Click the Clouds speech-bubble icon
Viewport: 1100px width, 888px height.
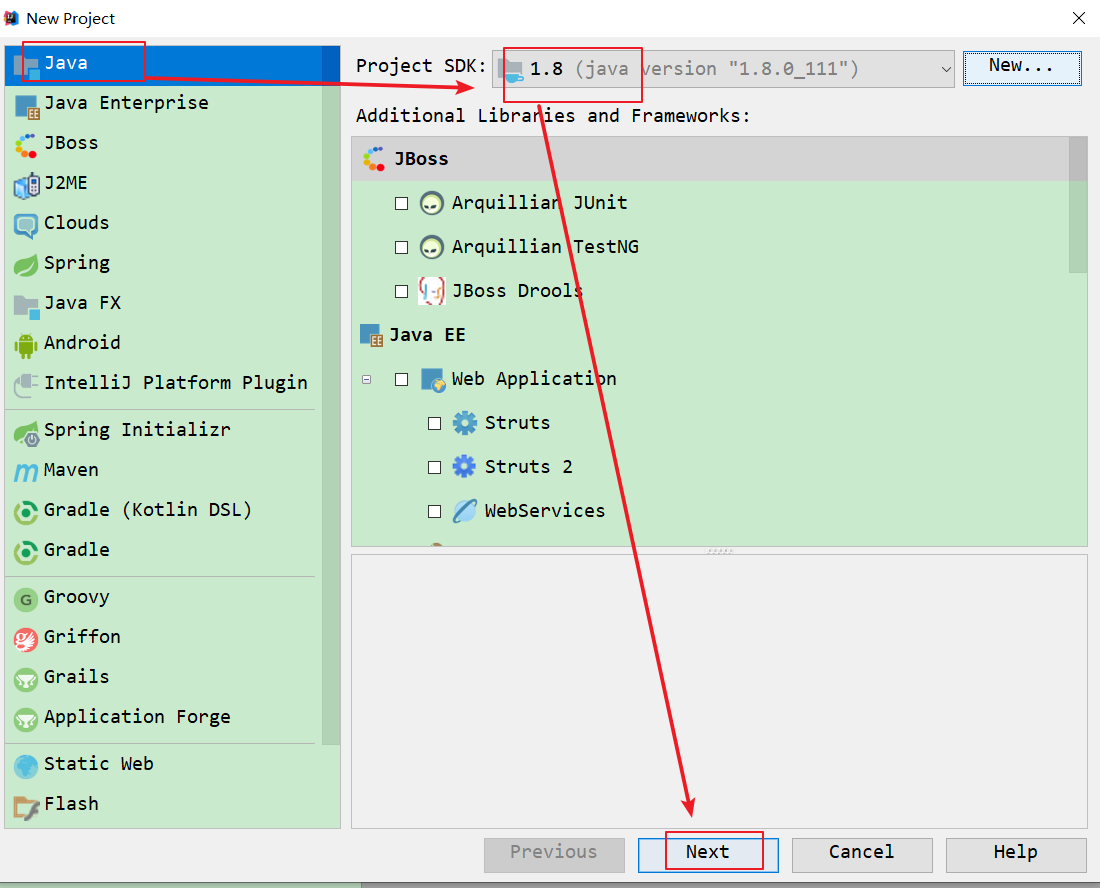[x=26, y=226]
